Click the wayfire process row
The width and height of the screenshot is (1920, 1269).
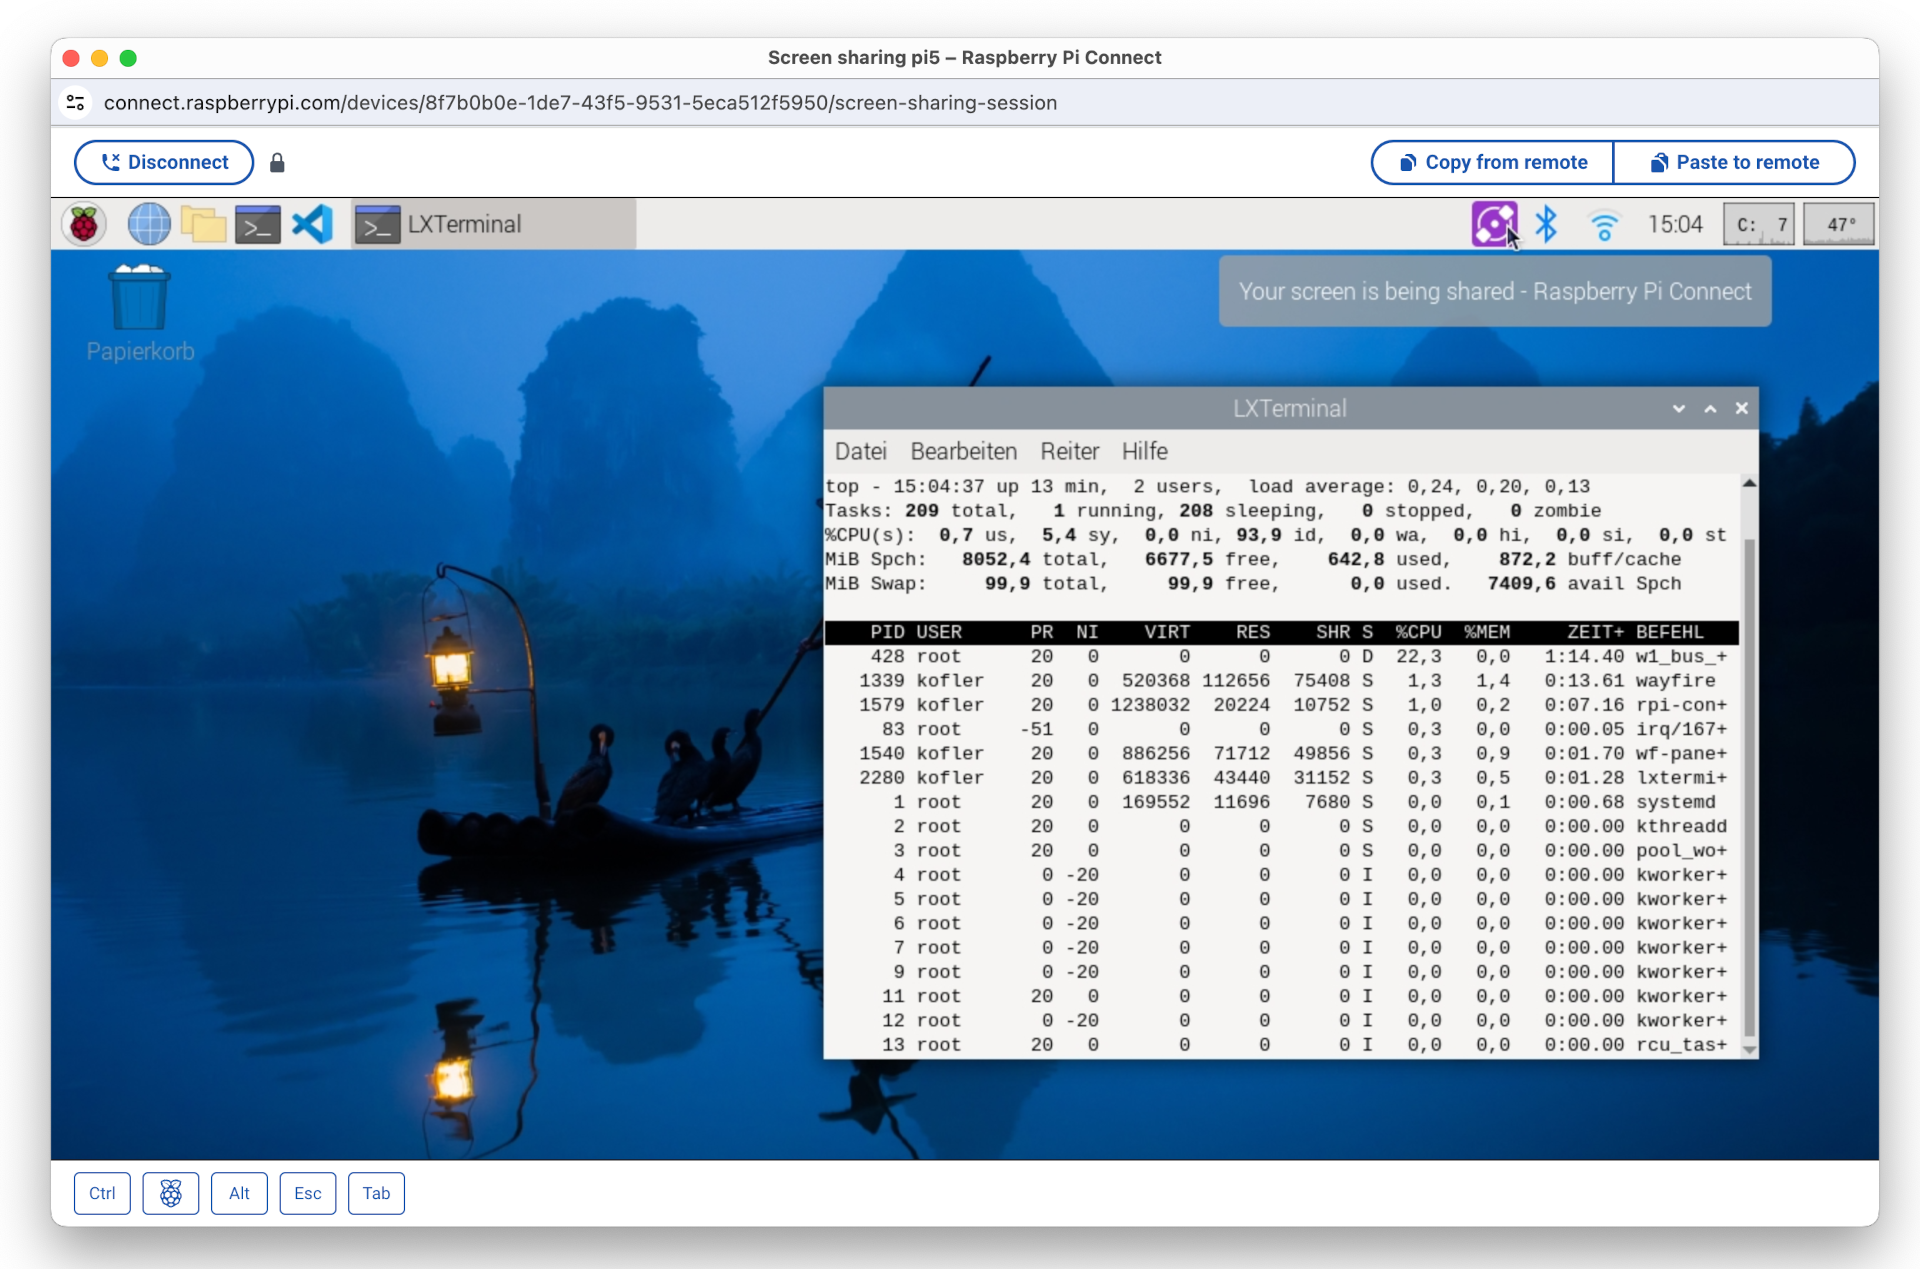tap(1281, 680)
